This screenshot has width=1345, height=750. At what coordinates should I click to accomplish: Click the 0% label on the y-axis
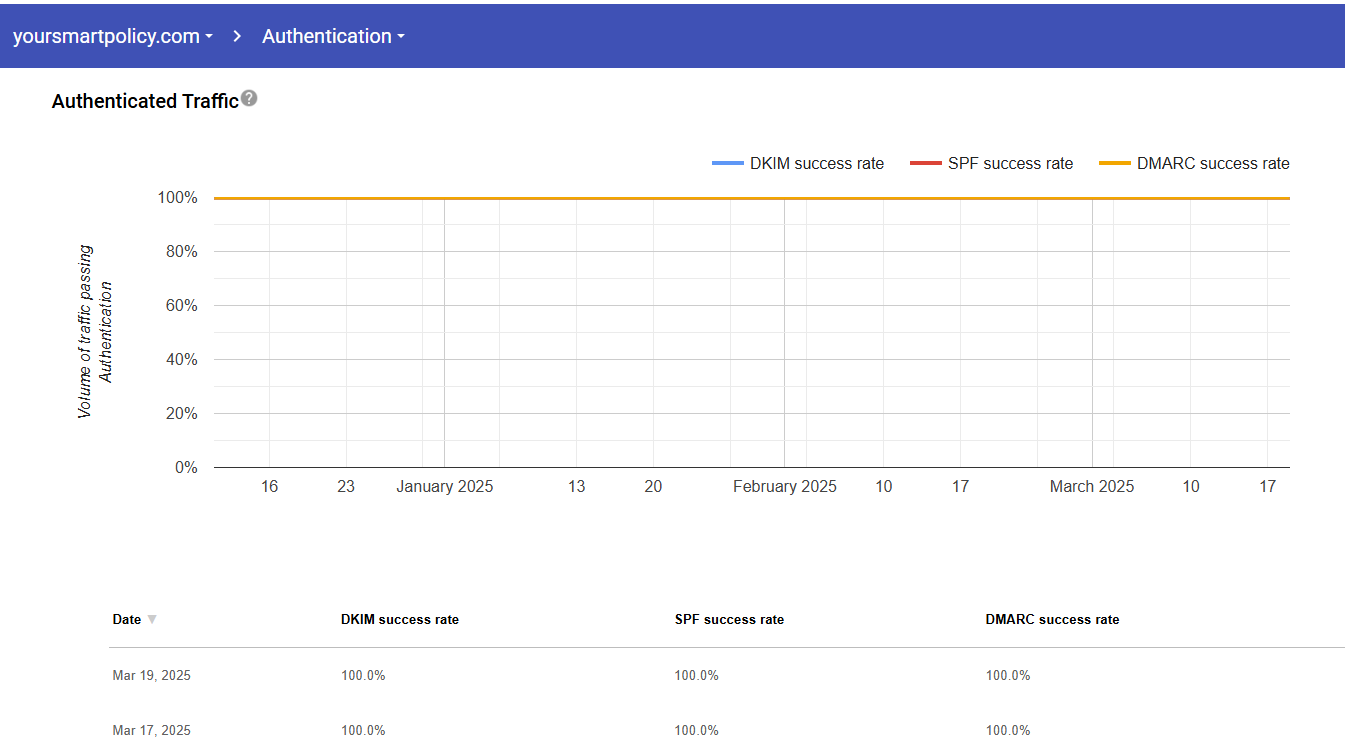185,468
